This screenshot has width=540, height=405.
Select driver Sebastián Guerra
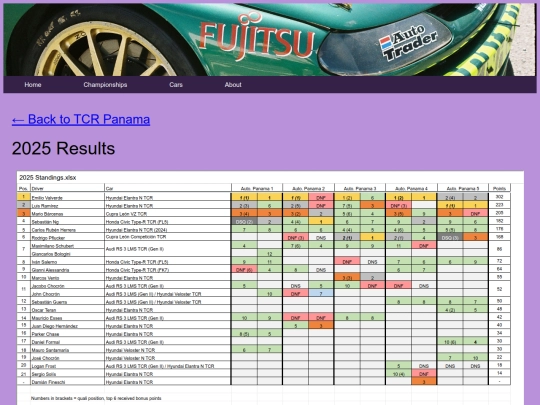[x=49, y=302]
